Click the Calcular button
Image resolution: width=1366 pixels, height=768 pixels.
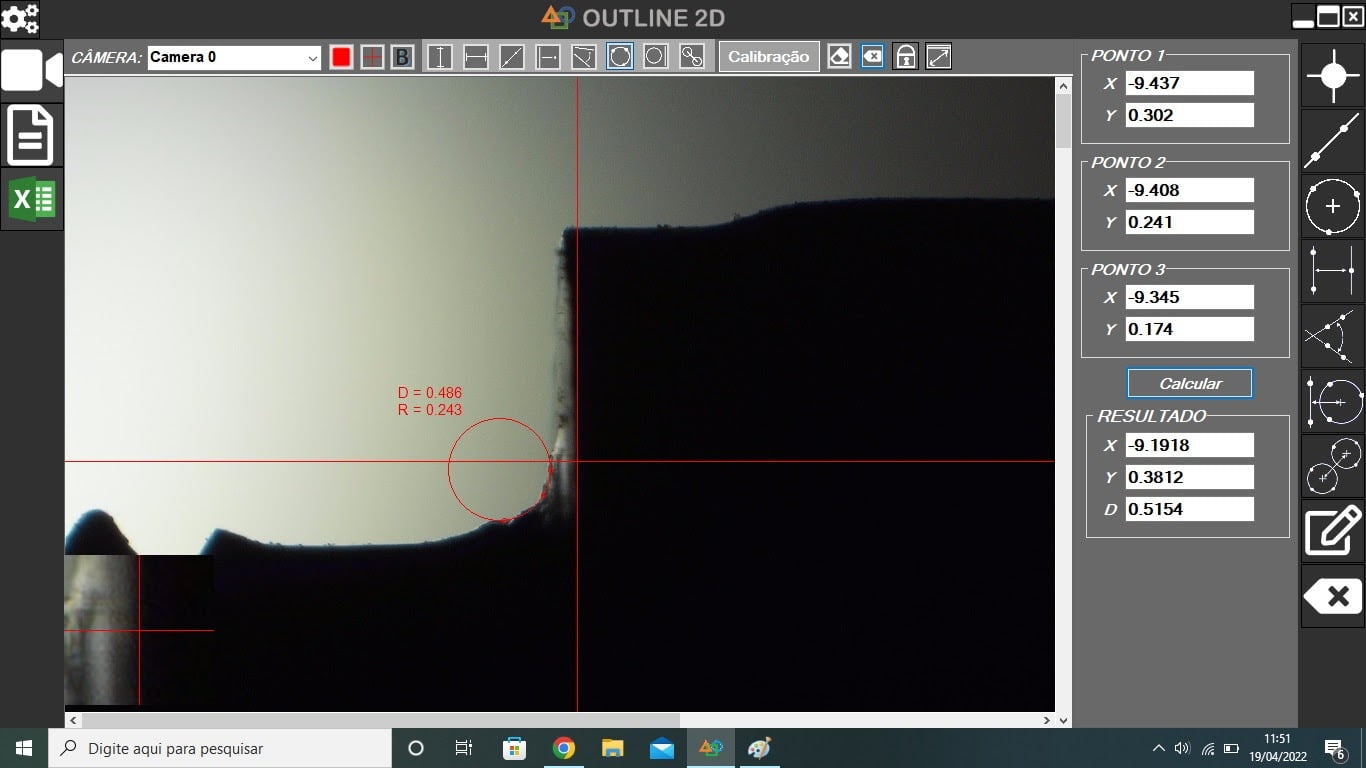point(1190,383)
